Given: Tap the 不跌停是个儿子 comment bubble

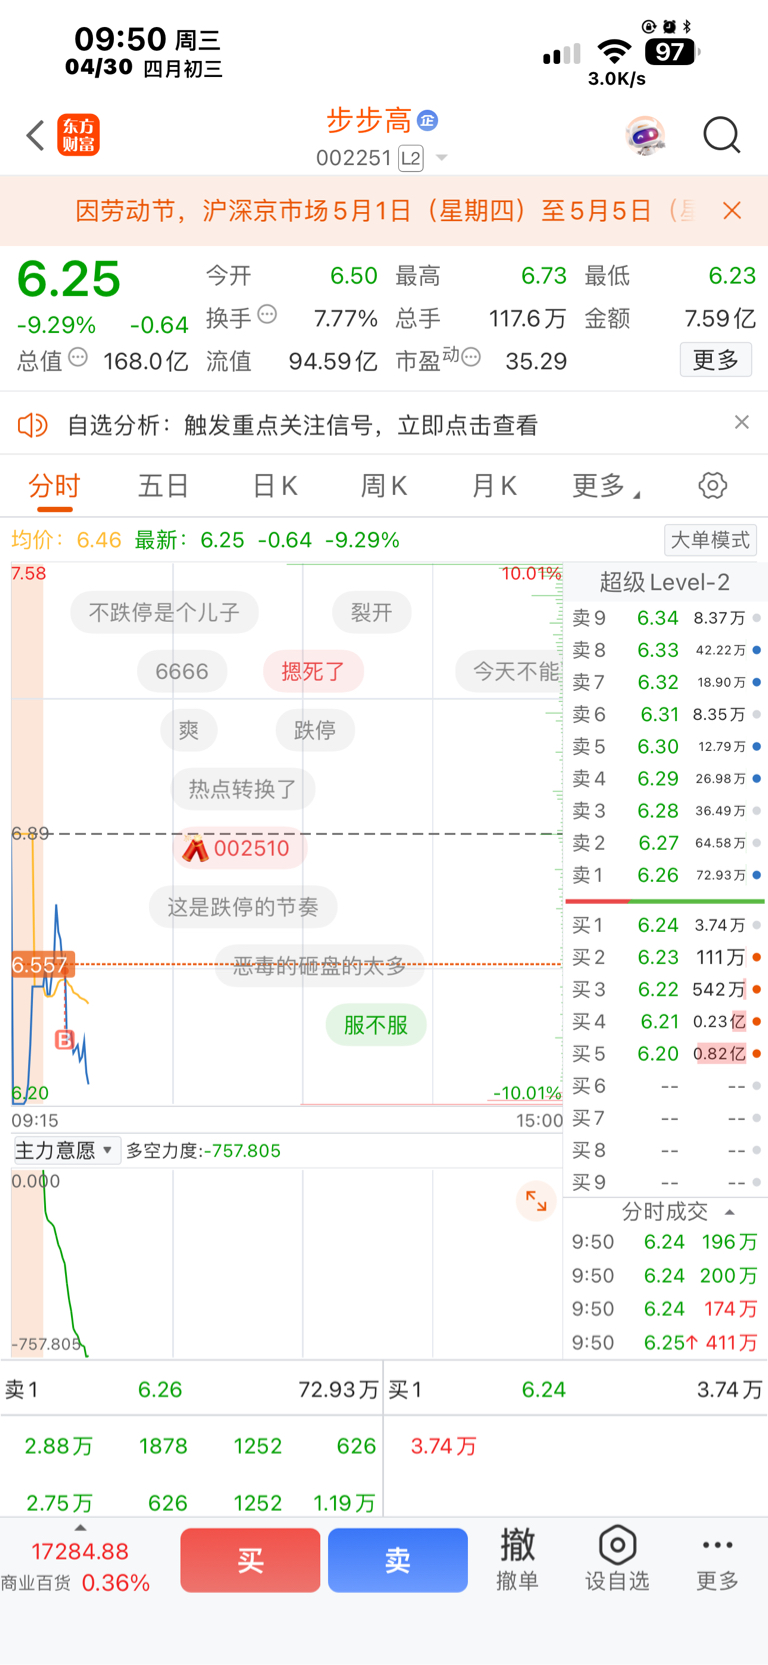Looking at the screenshot, I should tap(164, 612).
